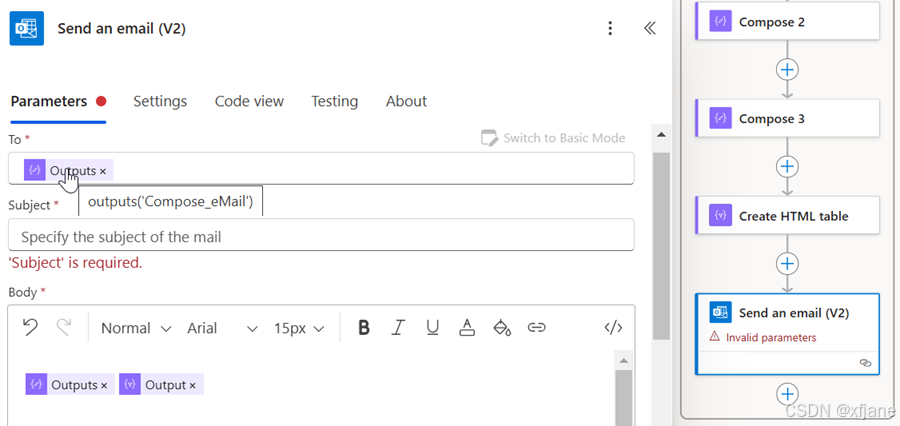The image size is (900, 426).
Task: Click the insert link icon
Action: [536, 328]
